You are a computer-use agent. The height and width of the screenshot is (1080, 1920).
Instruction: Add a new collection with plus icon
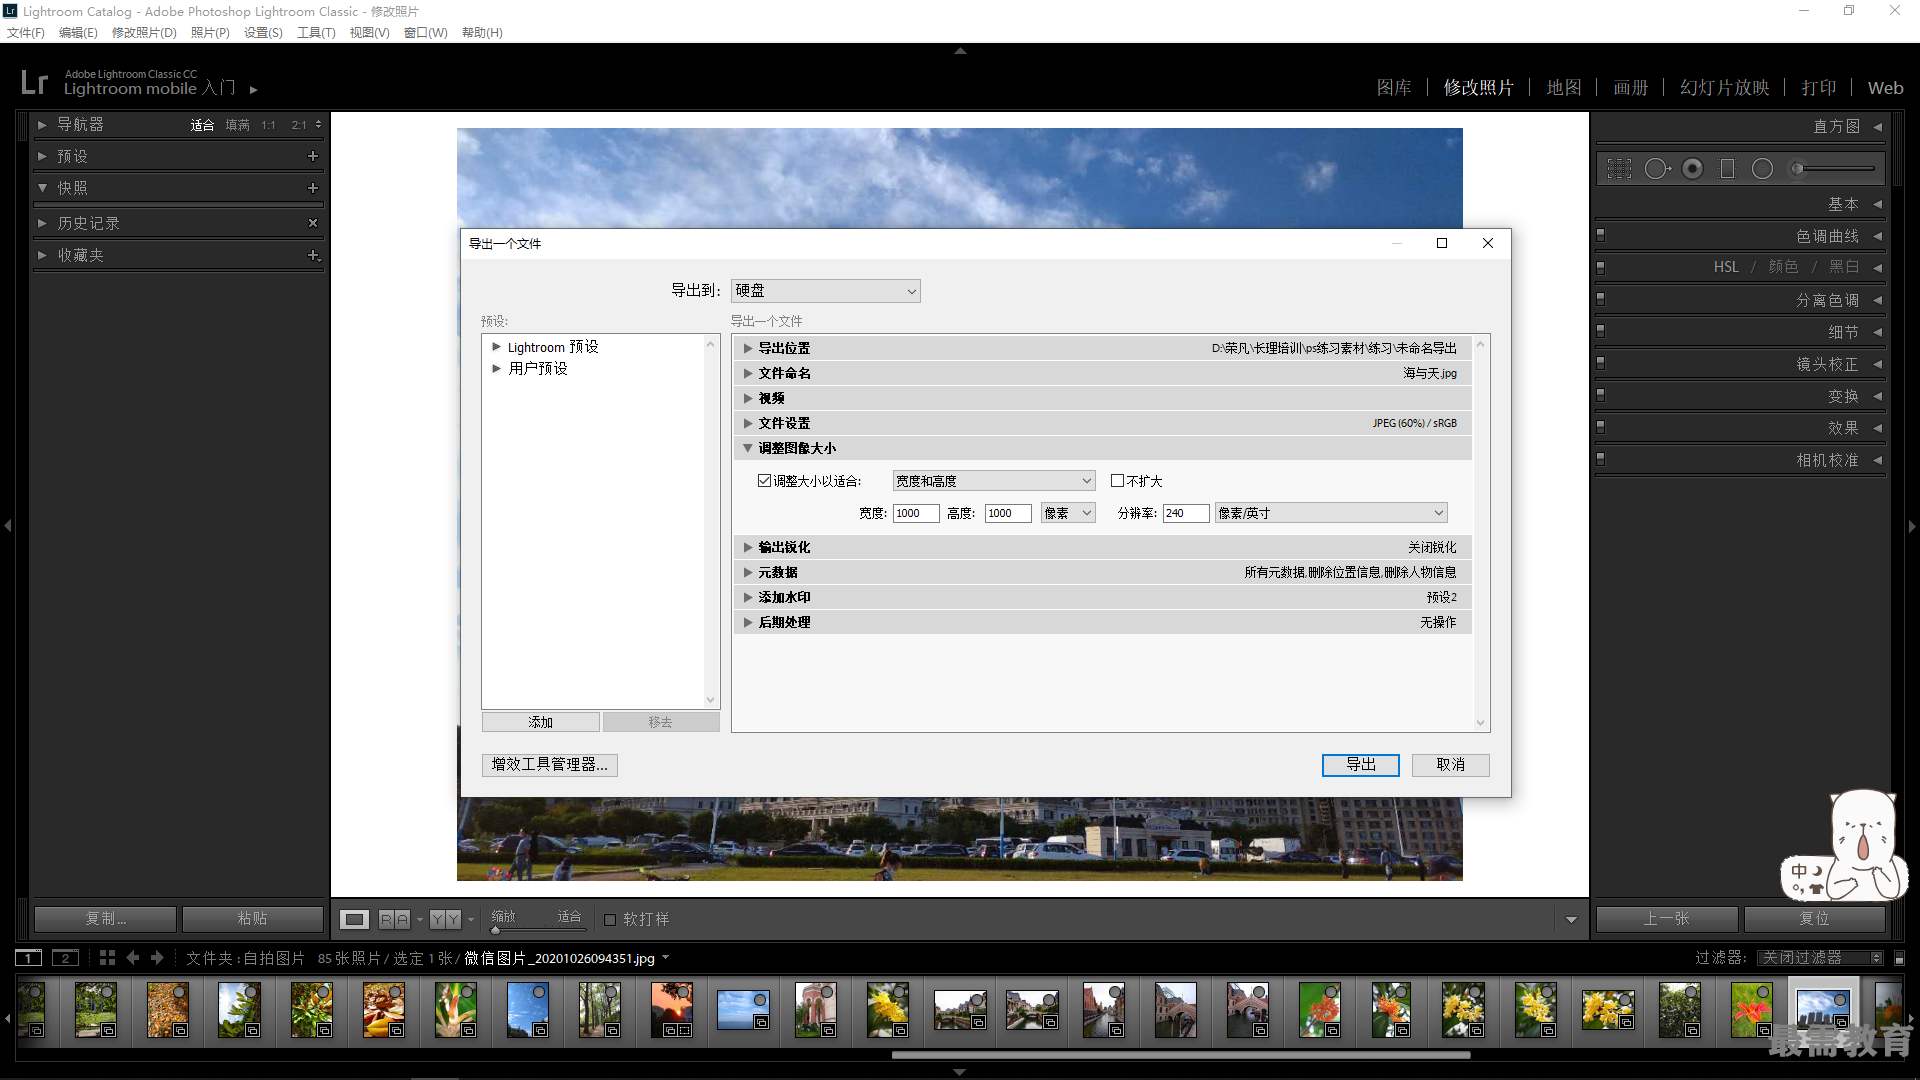(x=313, y=255)
